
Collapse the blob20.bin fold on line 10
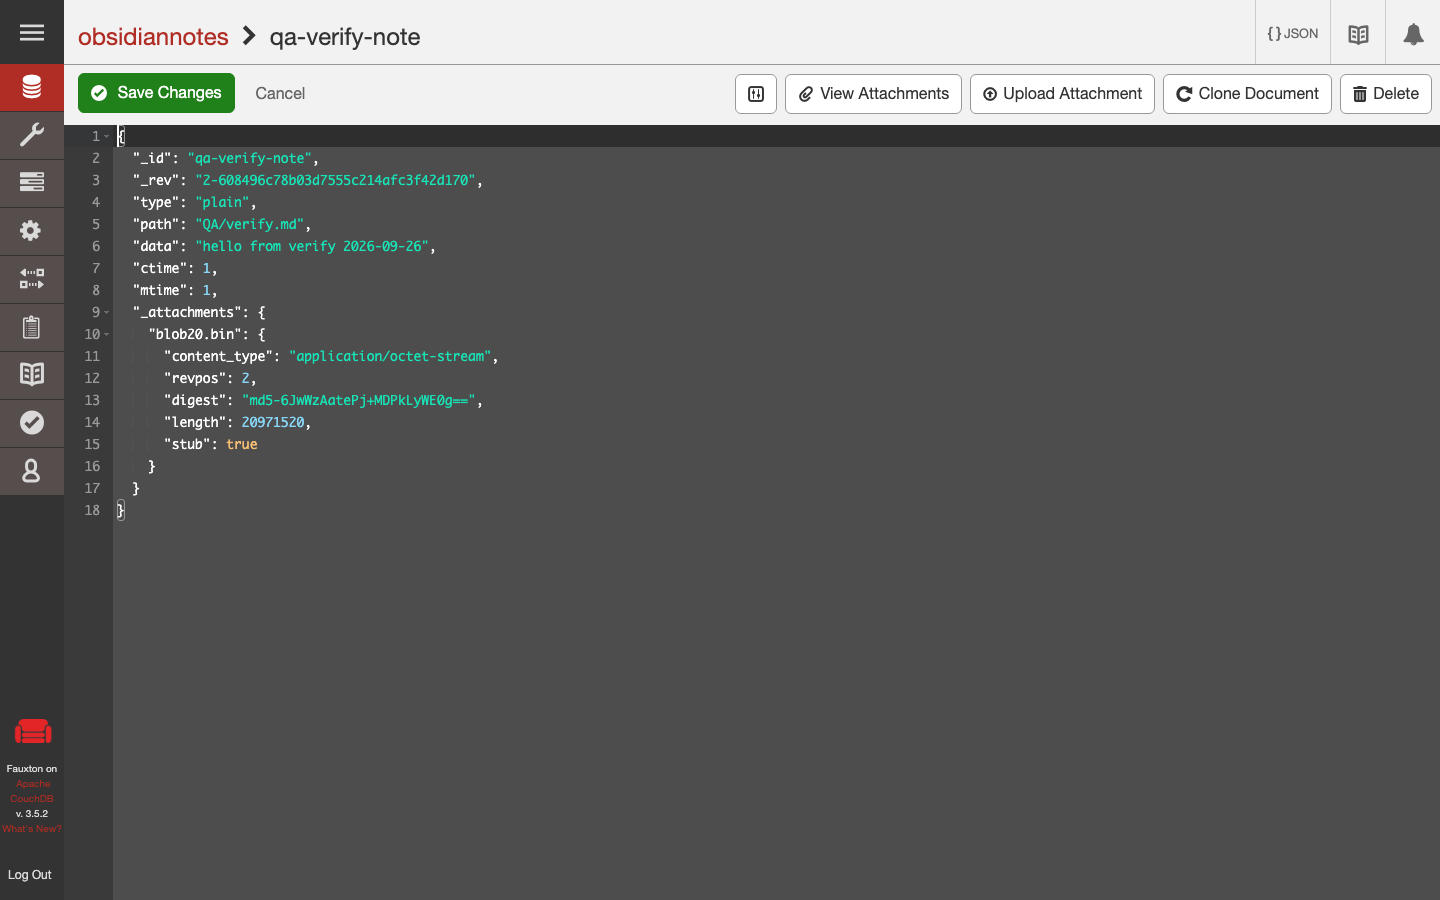point(107,334)
